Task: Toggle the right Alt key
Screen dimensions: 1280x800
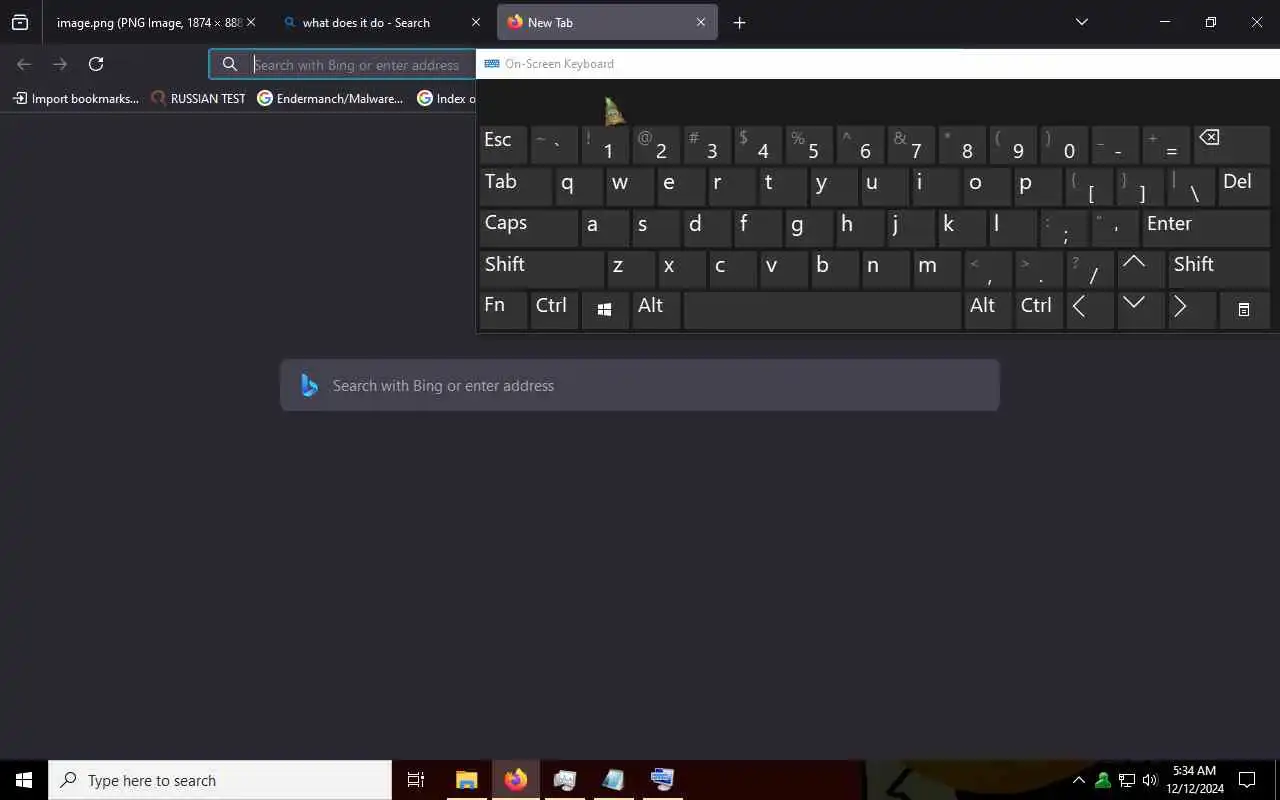Action: tap(988, 310)
